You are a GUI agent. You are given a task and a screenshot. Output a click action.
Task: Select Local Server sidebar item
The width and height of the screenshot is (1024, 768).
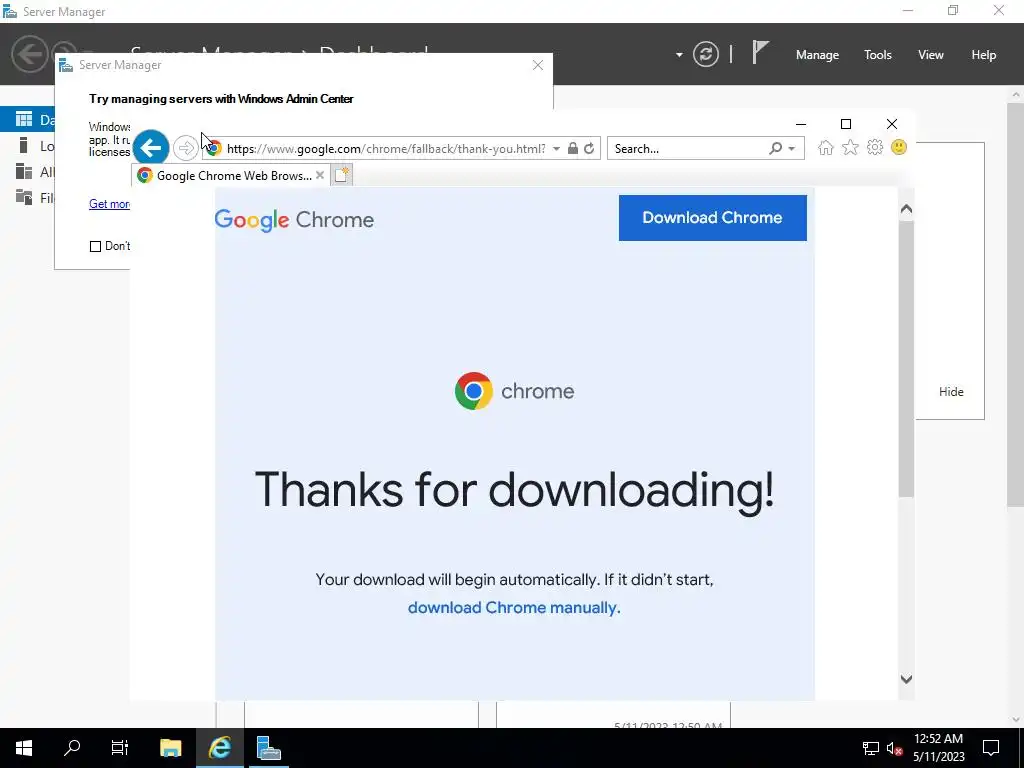[x=27, y=146]
